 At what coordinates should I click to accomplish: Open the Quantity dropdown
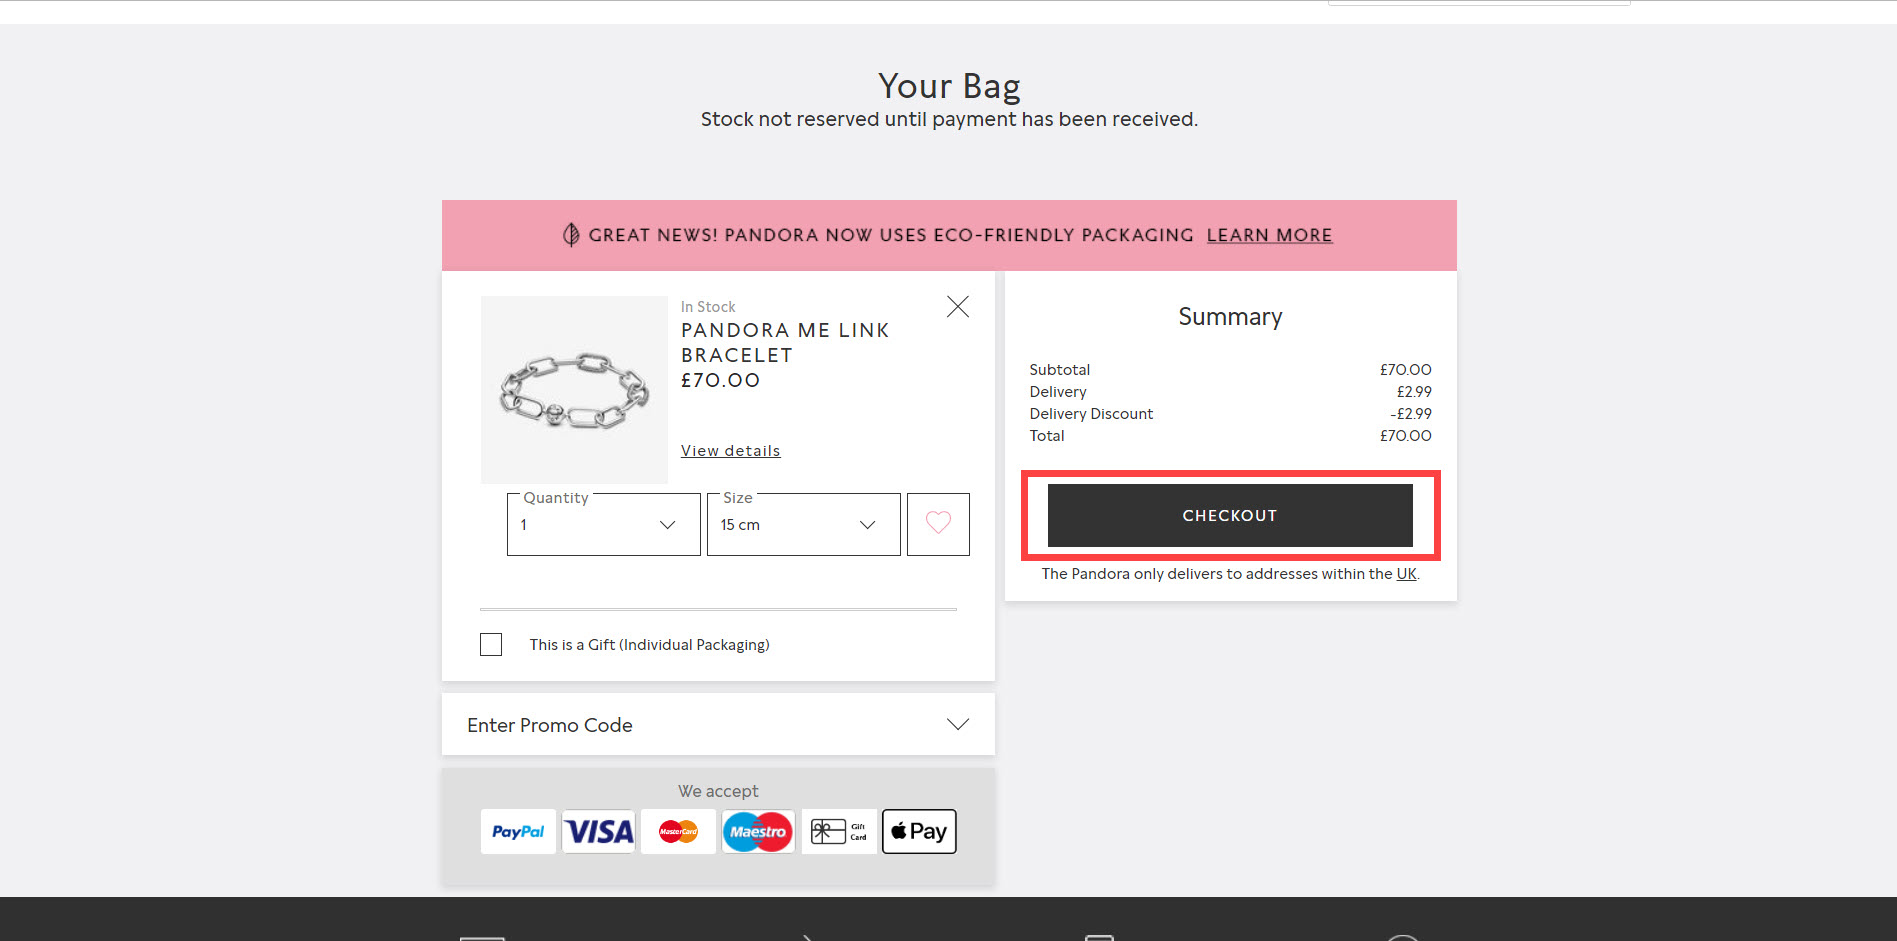(x=603, y=524)
